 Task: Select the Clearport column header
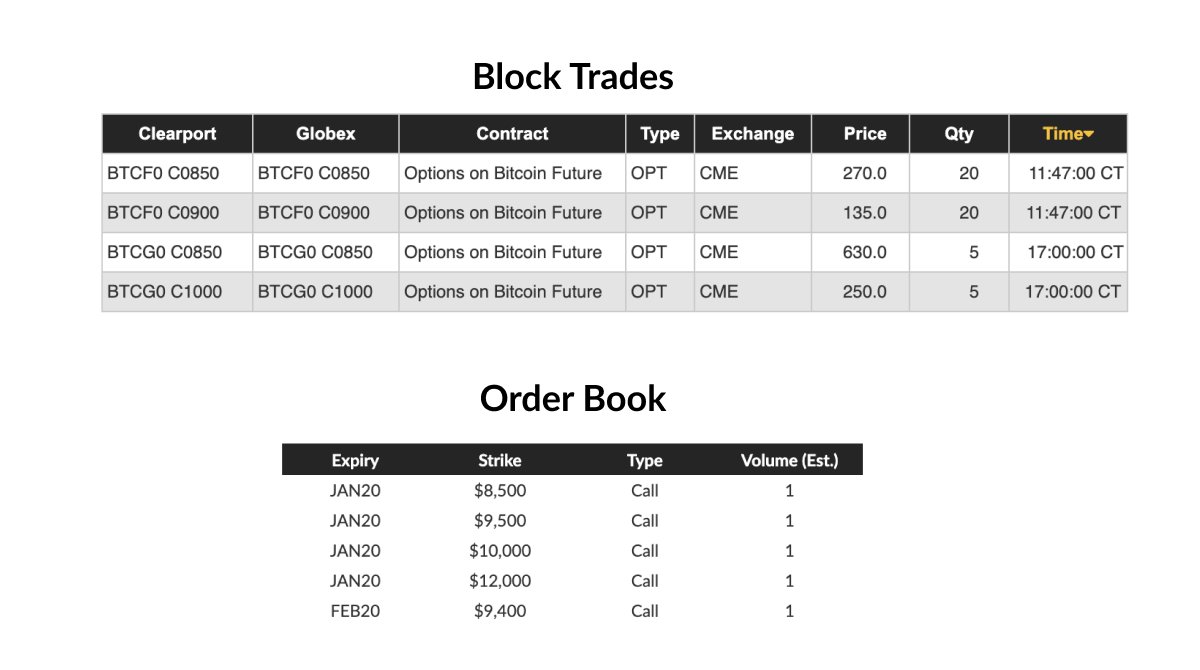(x=177, y=134)
